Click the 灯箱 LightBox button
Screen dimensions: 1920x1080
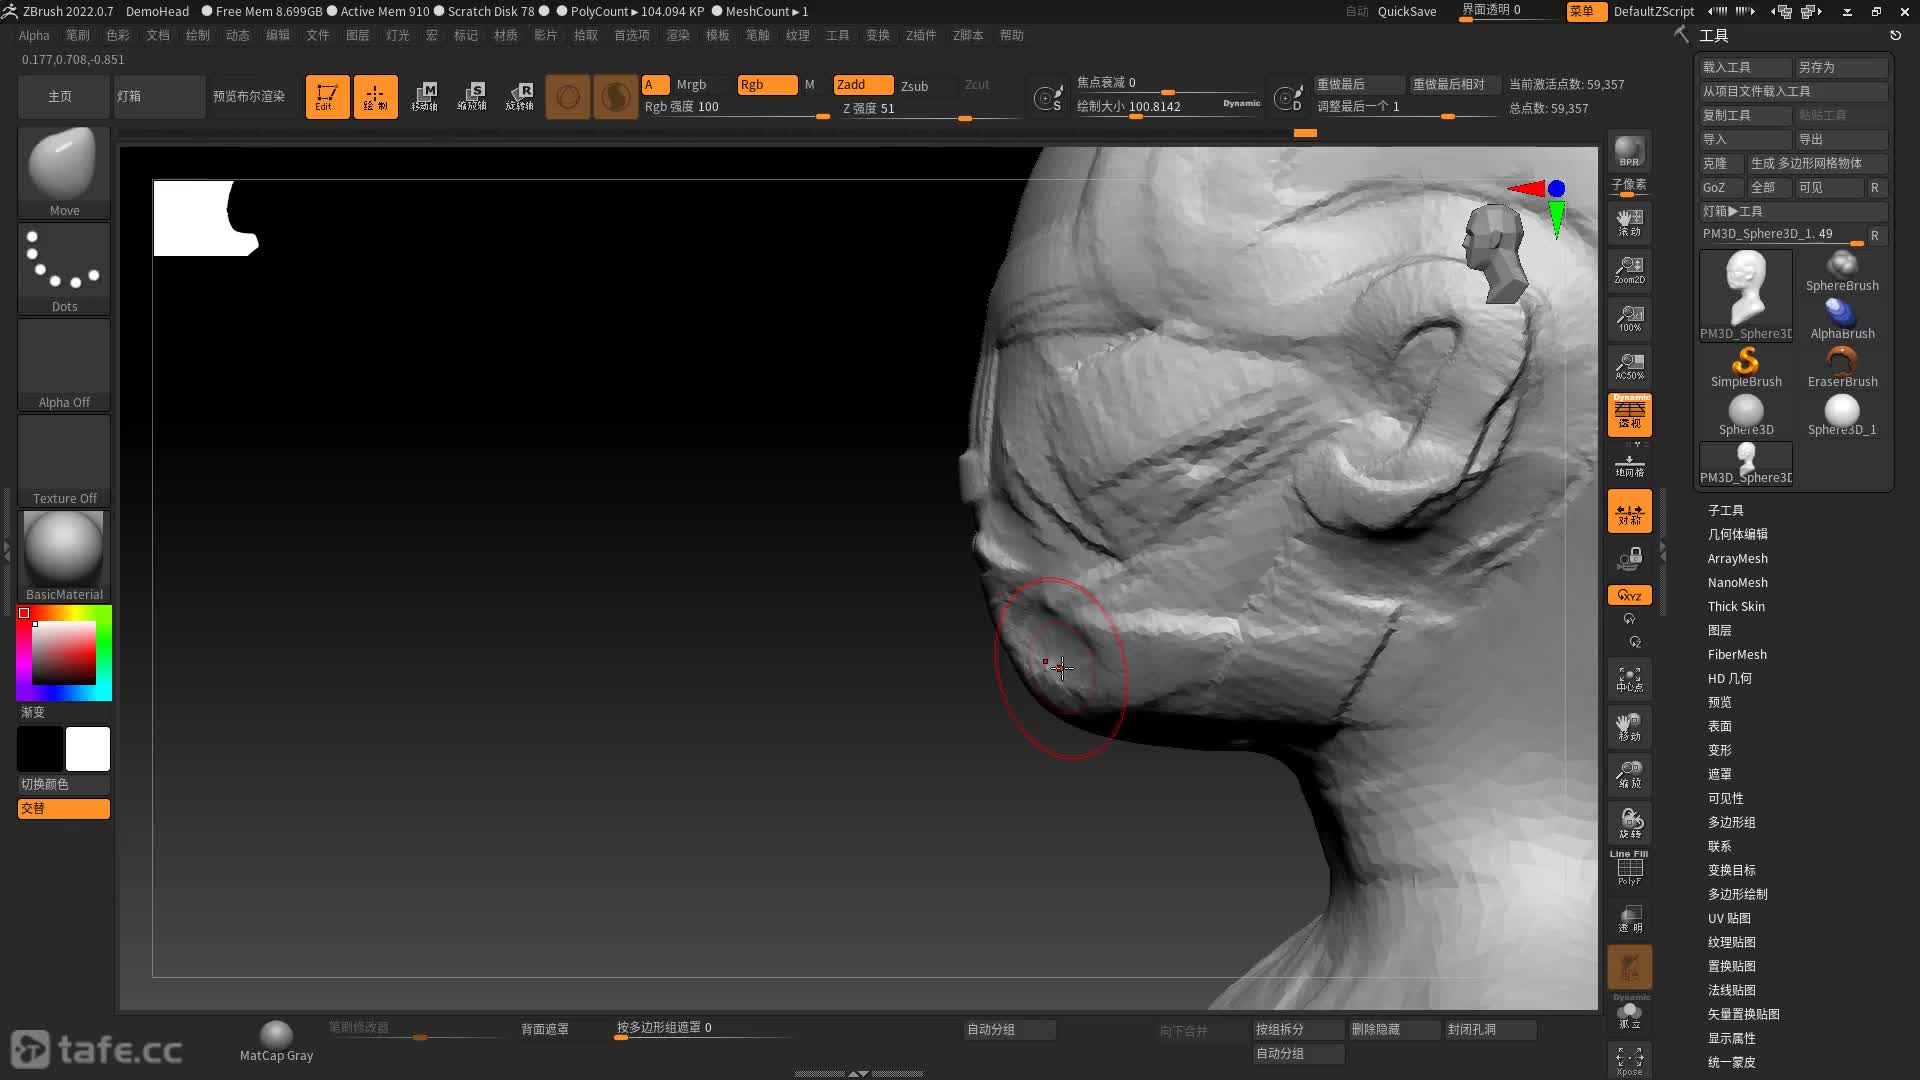point(159,97)
